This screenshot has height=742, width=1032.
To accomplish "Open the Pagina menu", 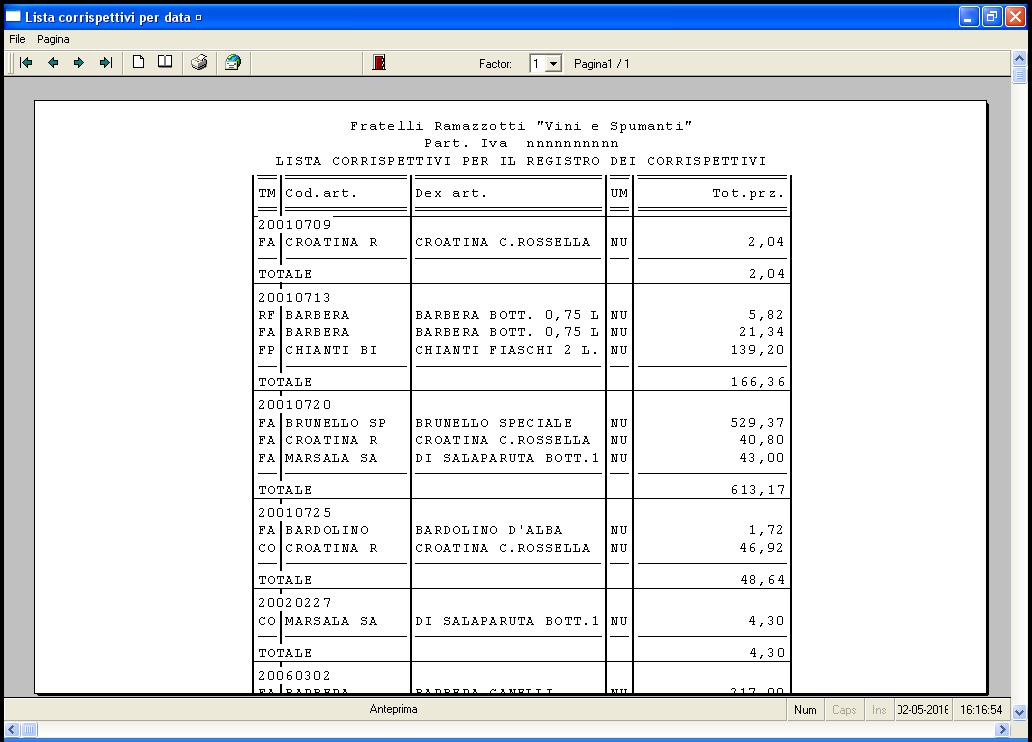I will pyautogui.click(x=53, y=39).
